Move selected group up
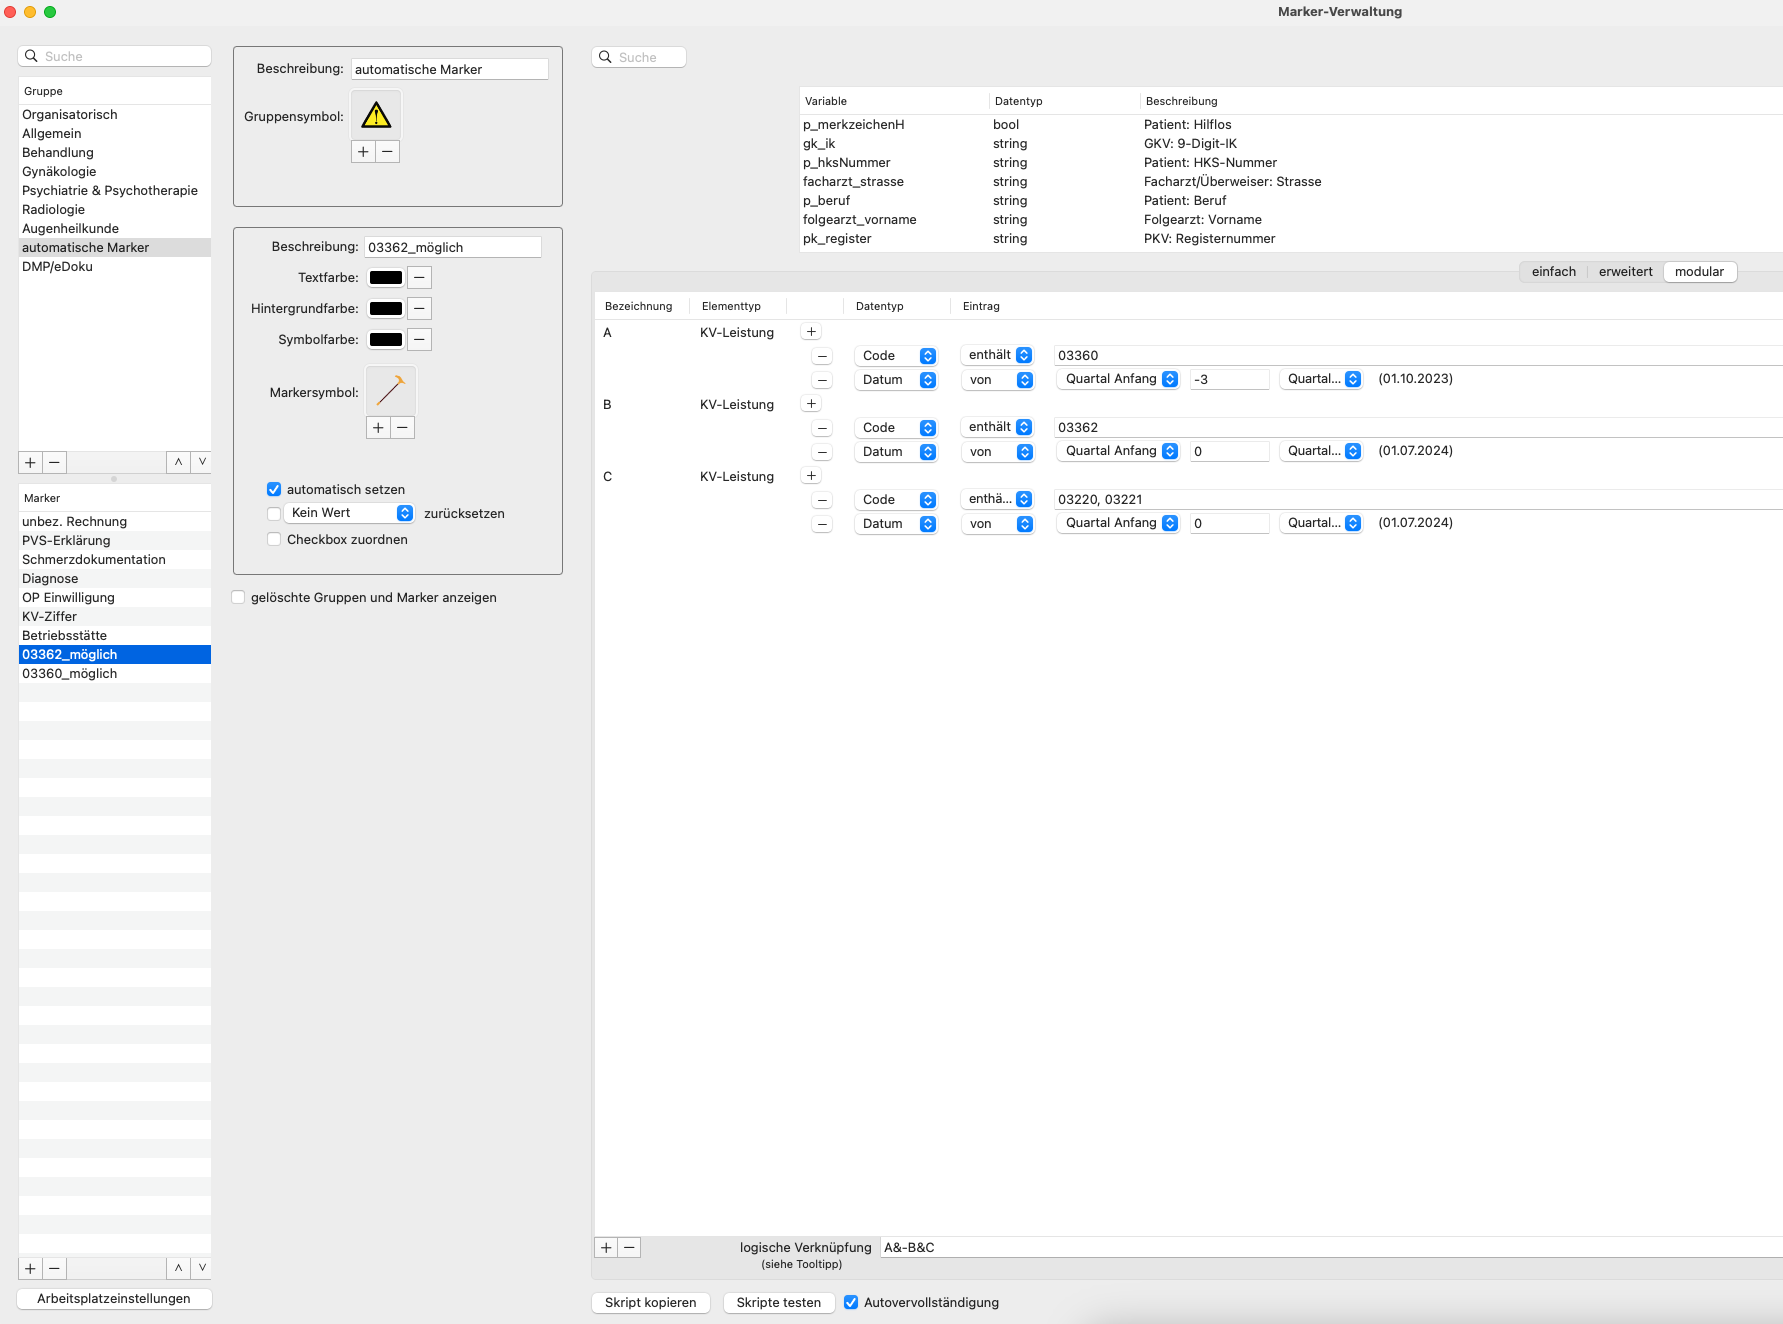1783x1324 pixels. pyautogui.click(x=178, y=462)
